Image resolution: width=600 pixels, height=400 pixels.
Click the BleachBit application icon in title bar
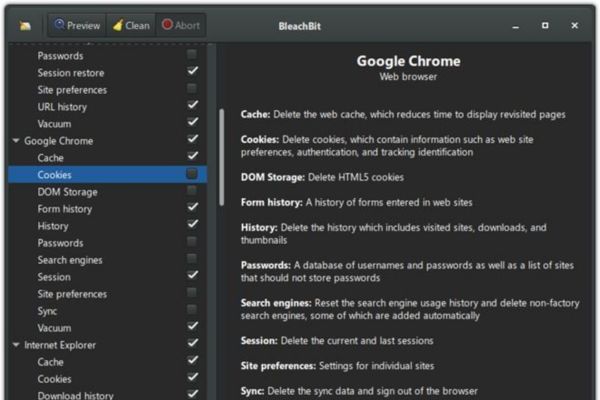click(x=25, y=26)
